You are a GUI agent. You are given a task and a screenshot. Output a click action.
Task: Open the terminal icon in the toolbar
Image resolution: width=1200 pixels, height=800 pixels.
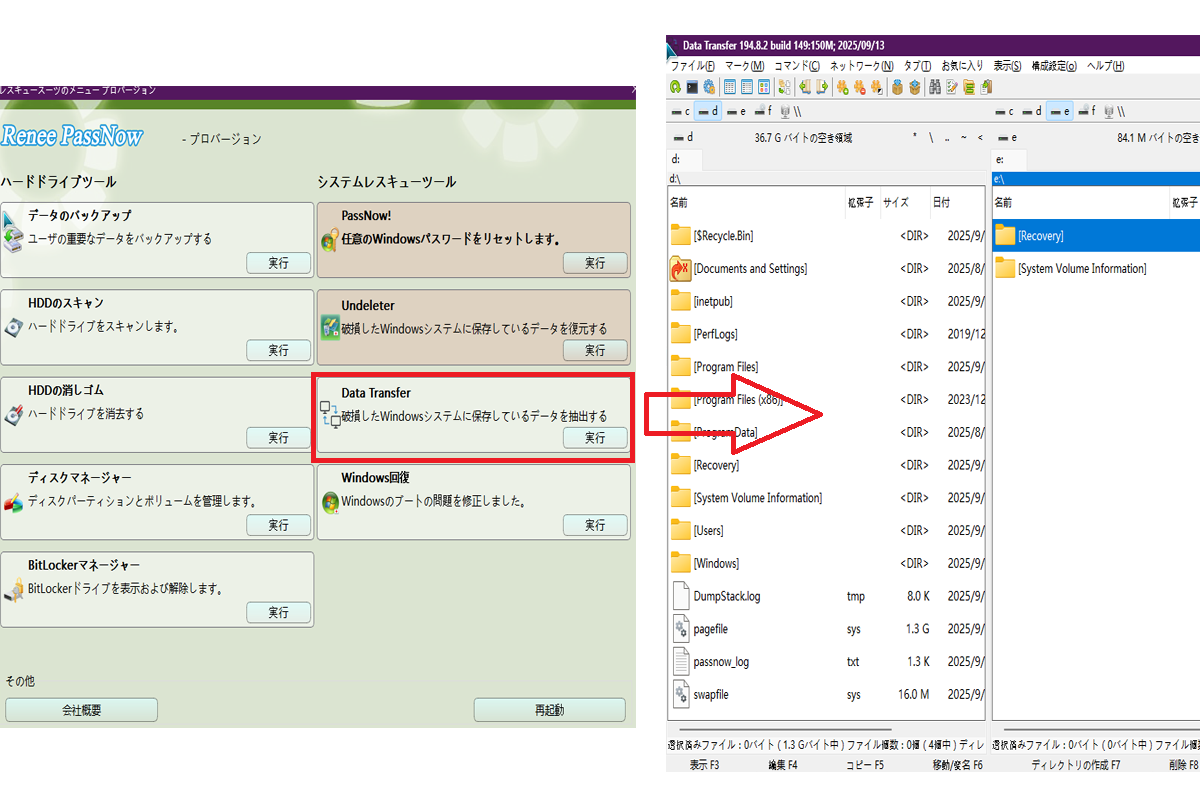(692, 87)
